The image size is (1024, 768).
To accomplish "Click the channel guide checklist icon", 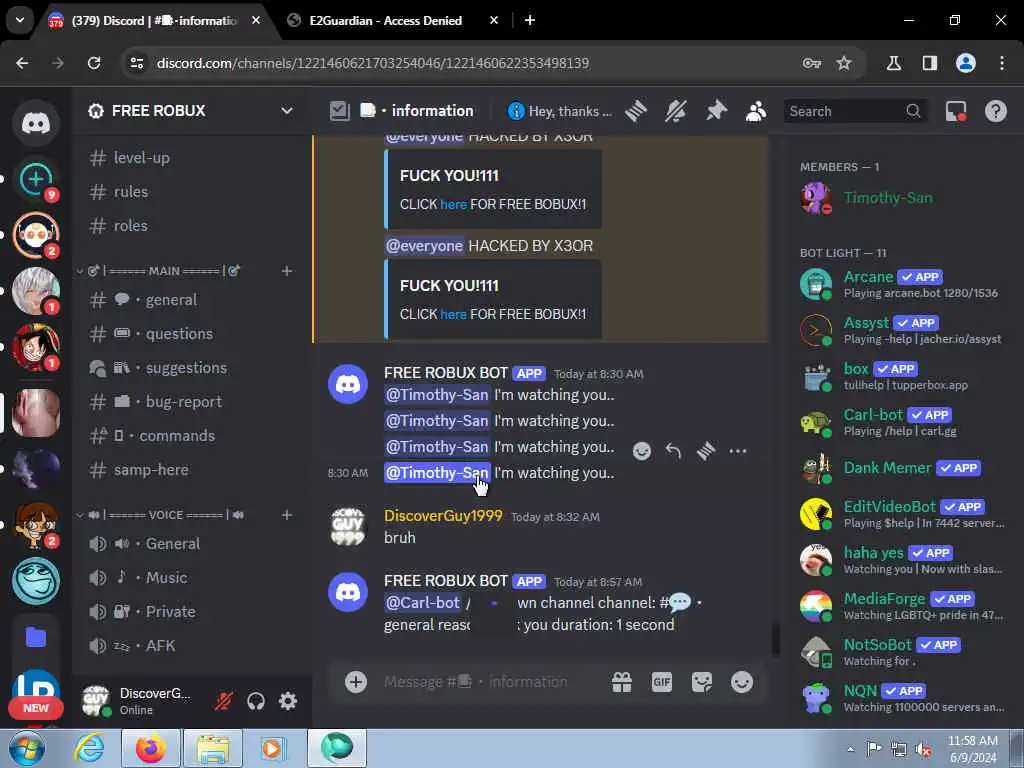I will point(340,111).
